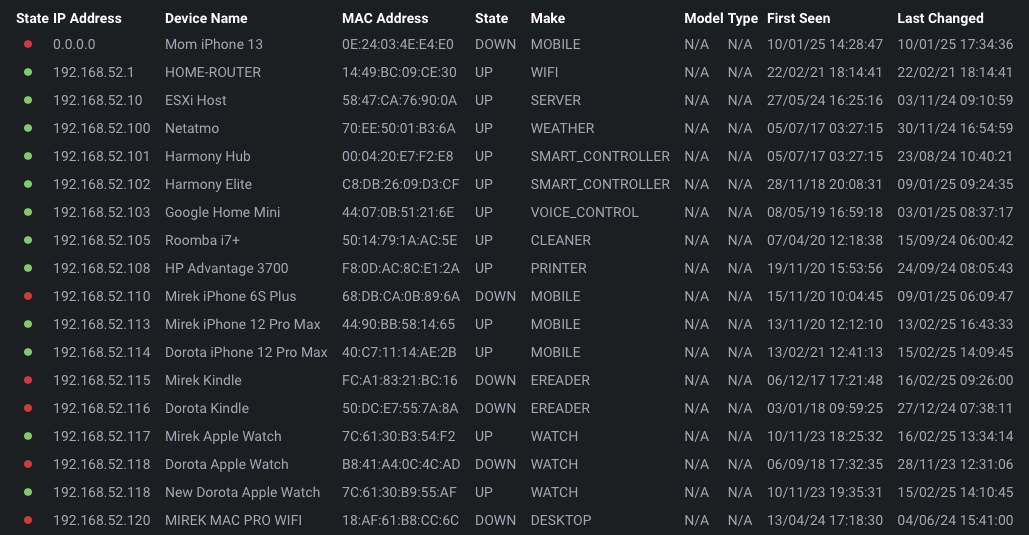Click MAC address 44:90:BB:58:14:65
The width and height of the screenshot is (1029, 535).
click(398, 324)
